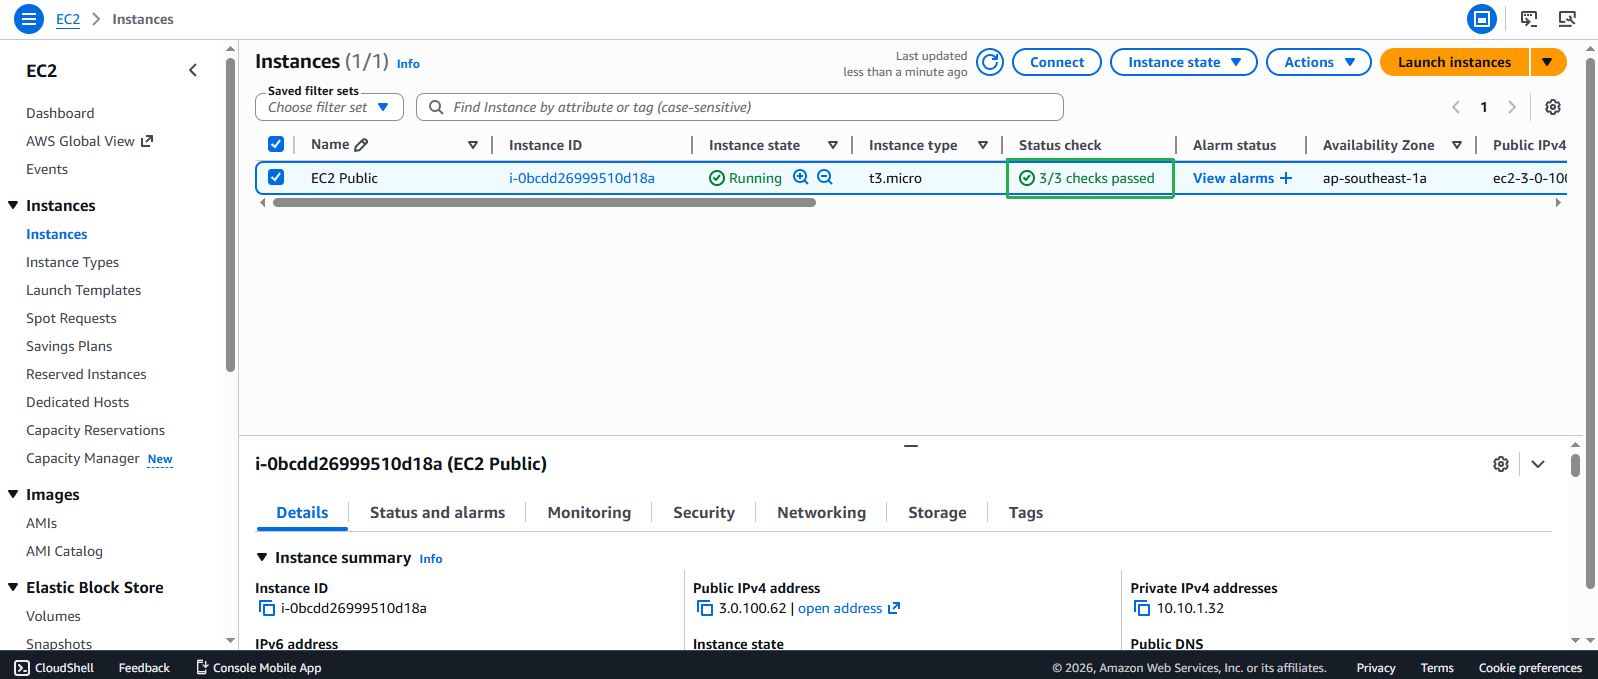Viewport: 1598px width, 679px height.
Task: Switch to the Details tab
Action: pos(302,512)
